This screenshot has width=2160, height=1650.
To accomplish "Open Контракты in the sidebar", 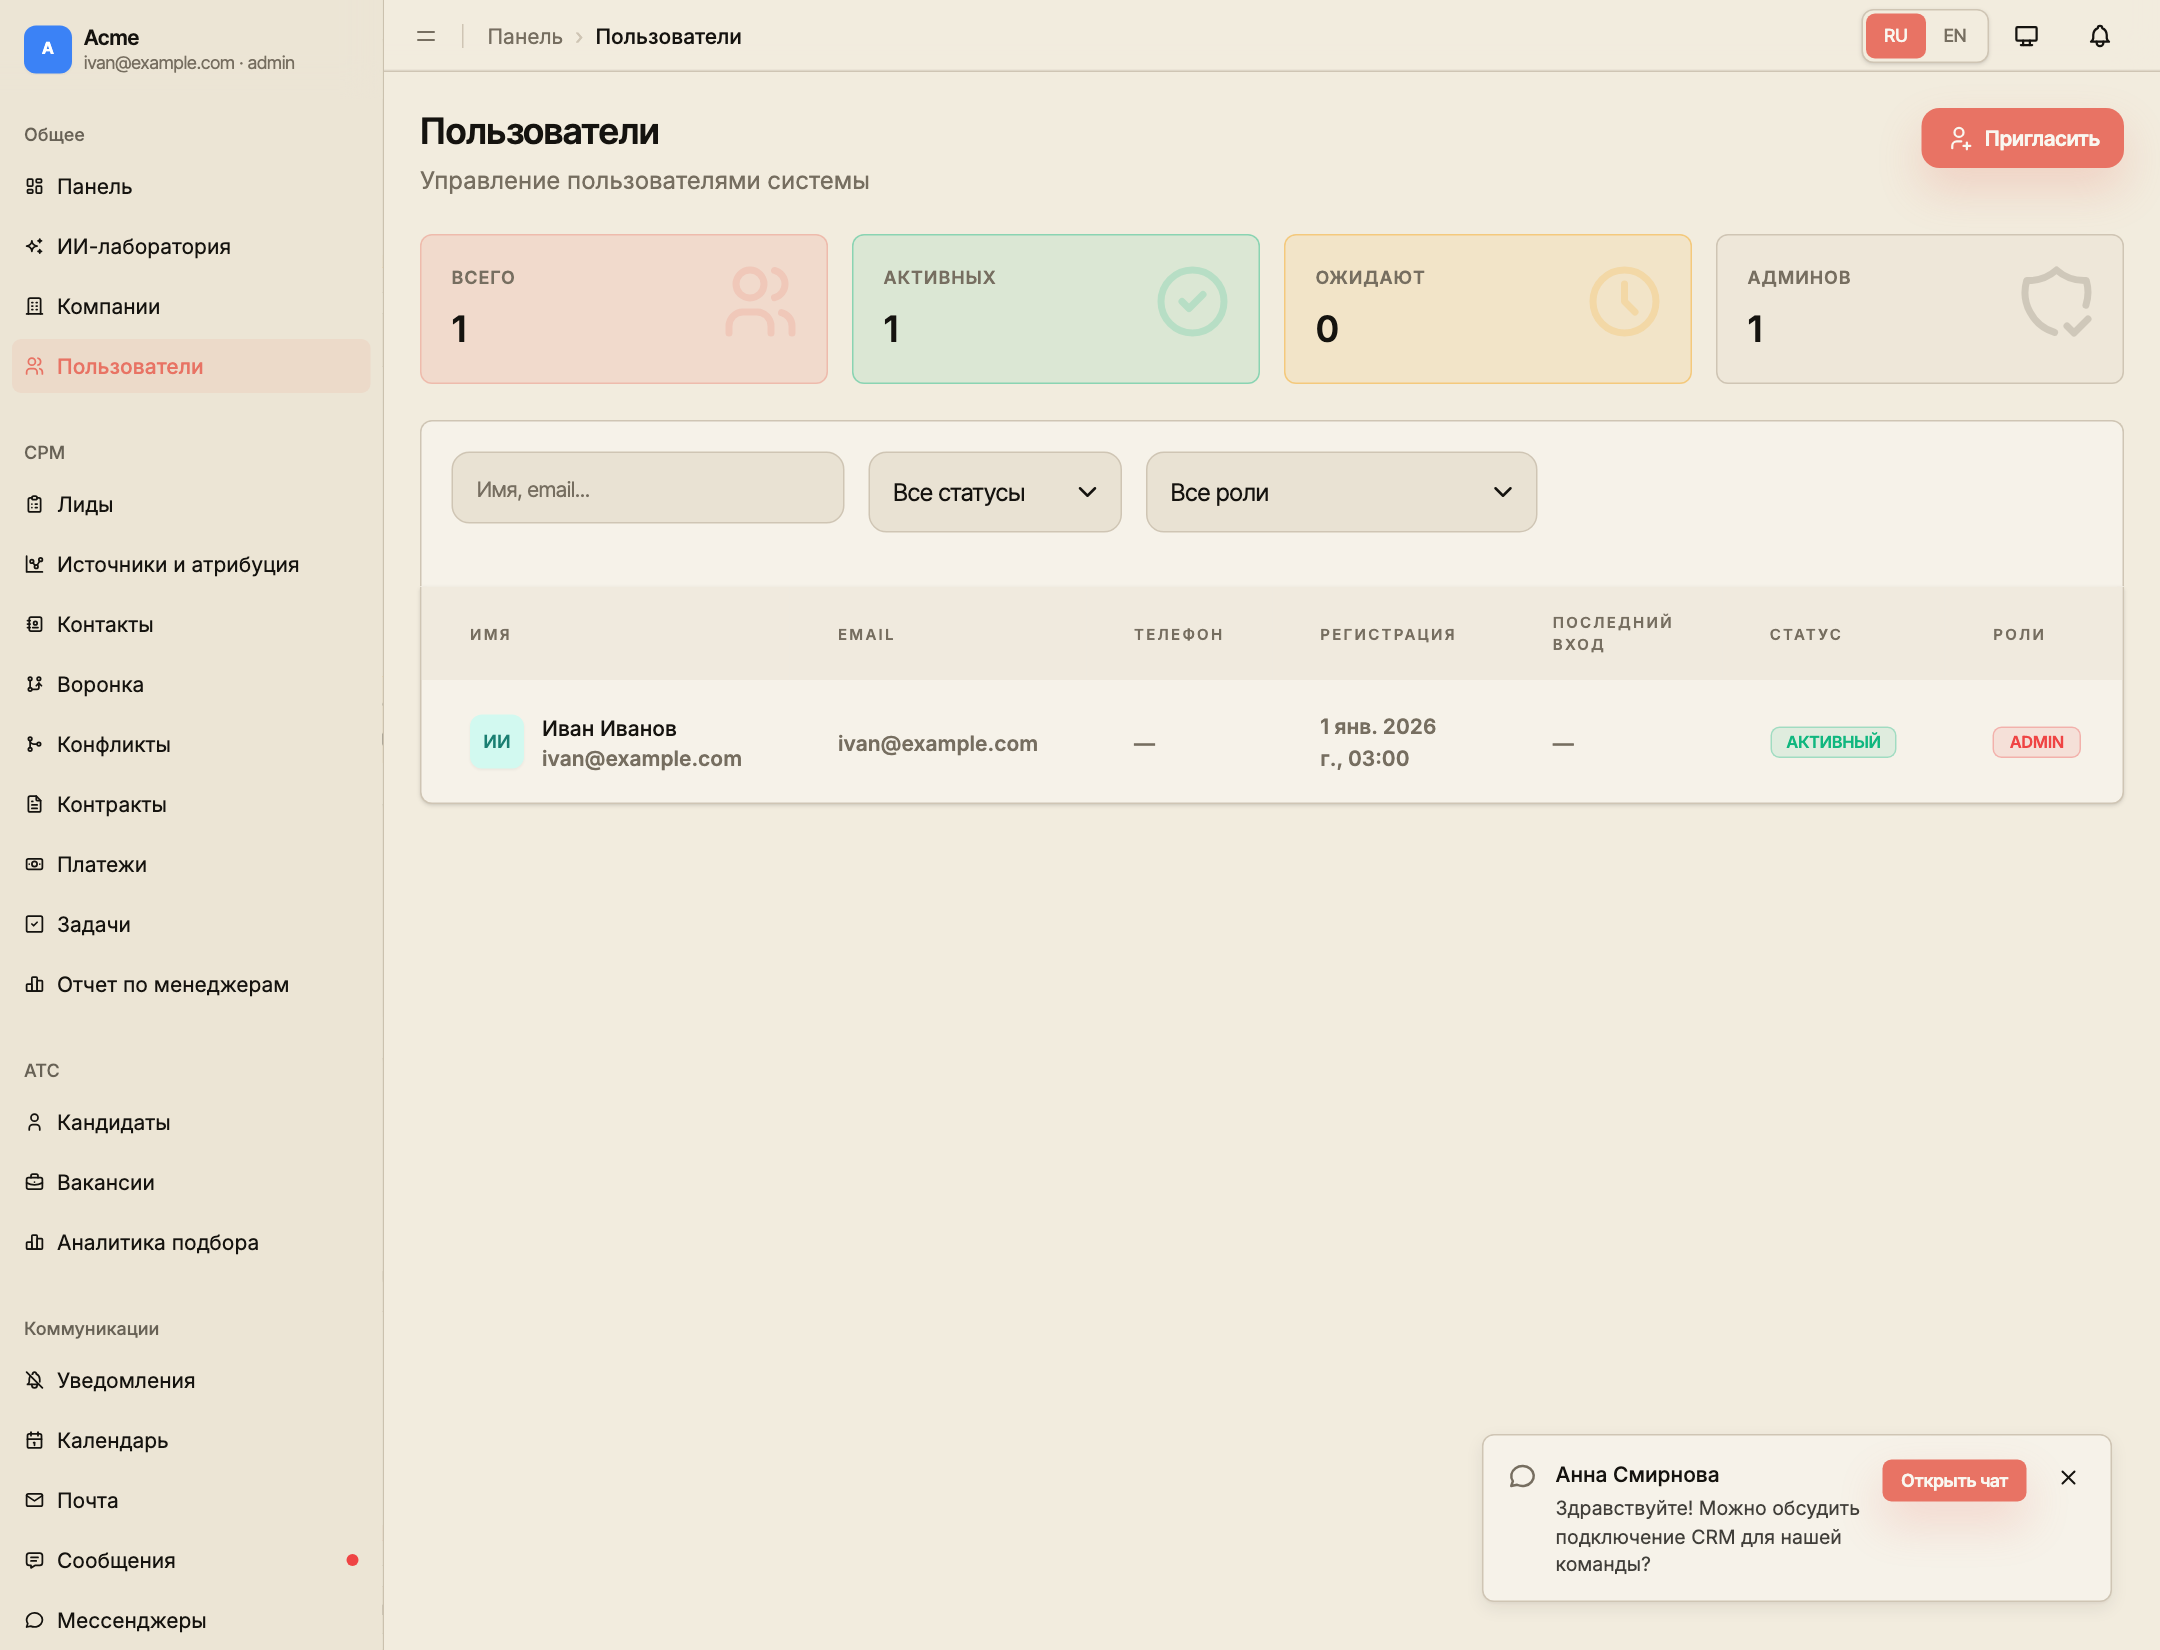I will [191, 804].
